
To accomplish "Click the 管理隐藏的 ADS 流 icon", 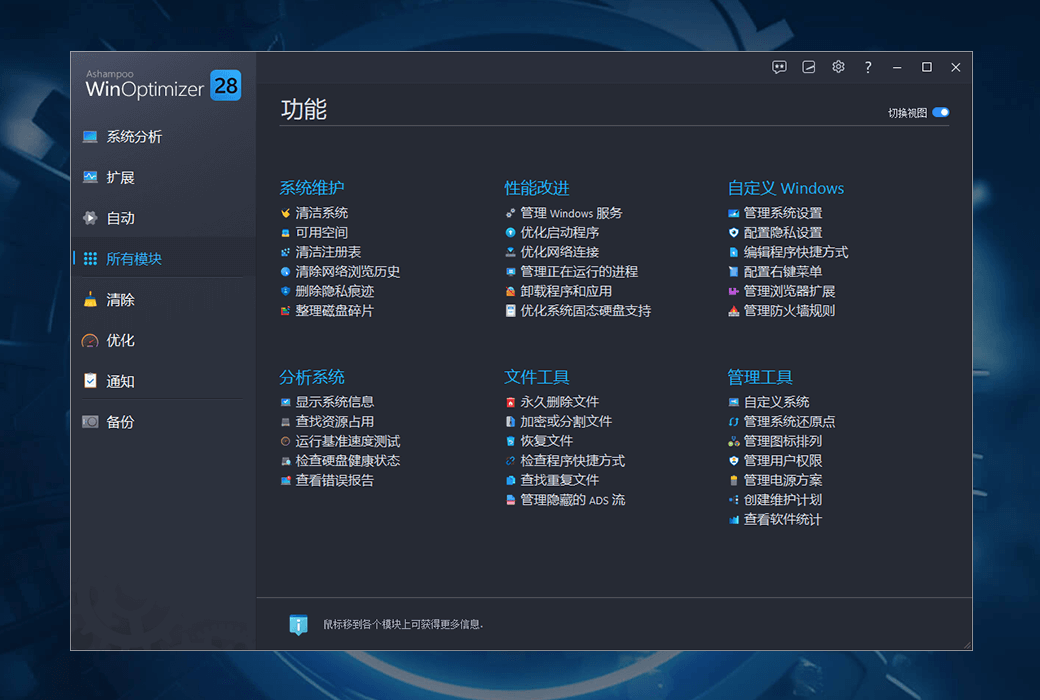I will click(x=510, y=500).
